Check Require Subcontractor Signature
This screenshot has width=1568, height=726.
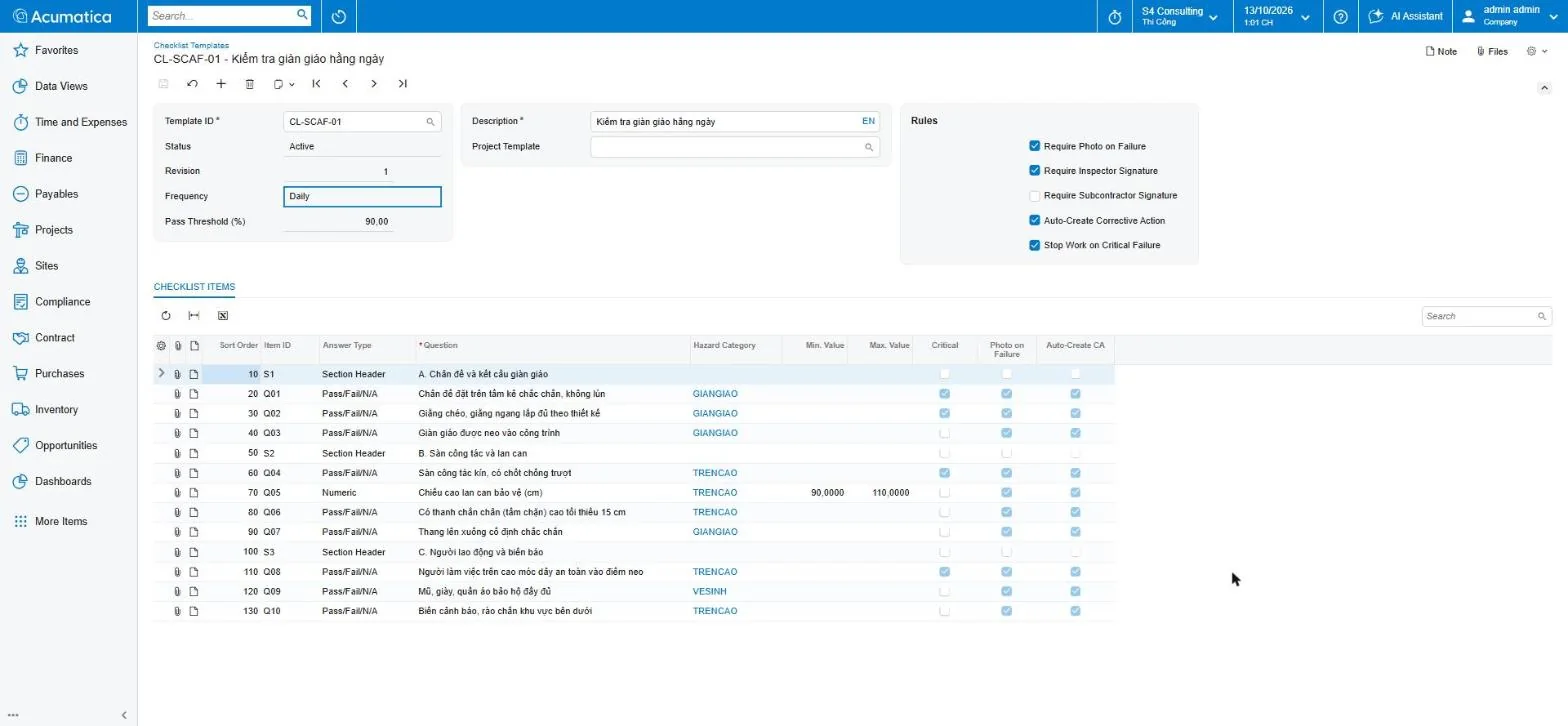tap(1035, 196)
